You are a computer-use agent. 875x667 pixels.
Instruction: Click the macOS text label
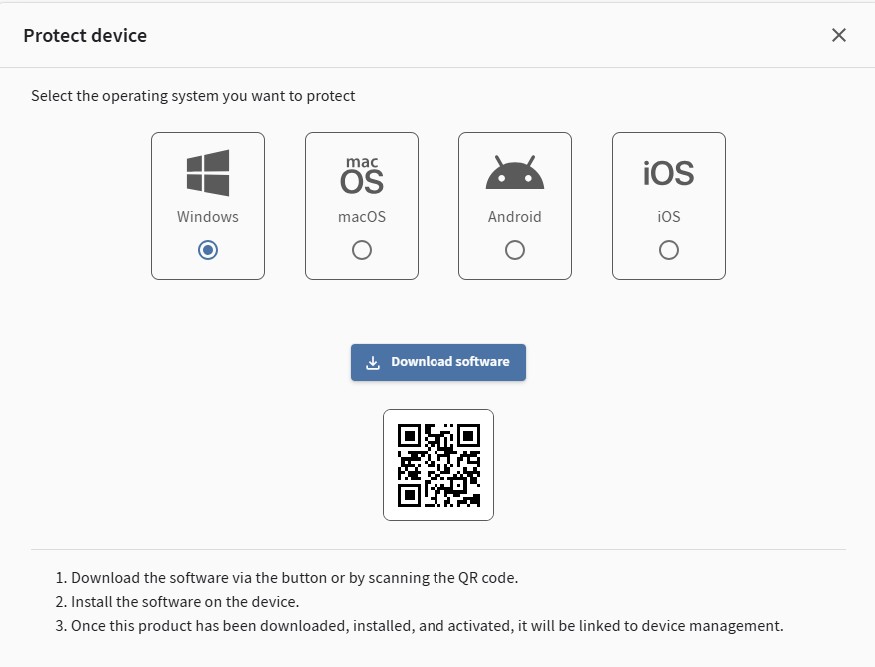point(362,216)
